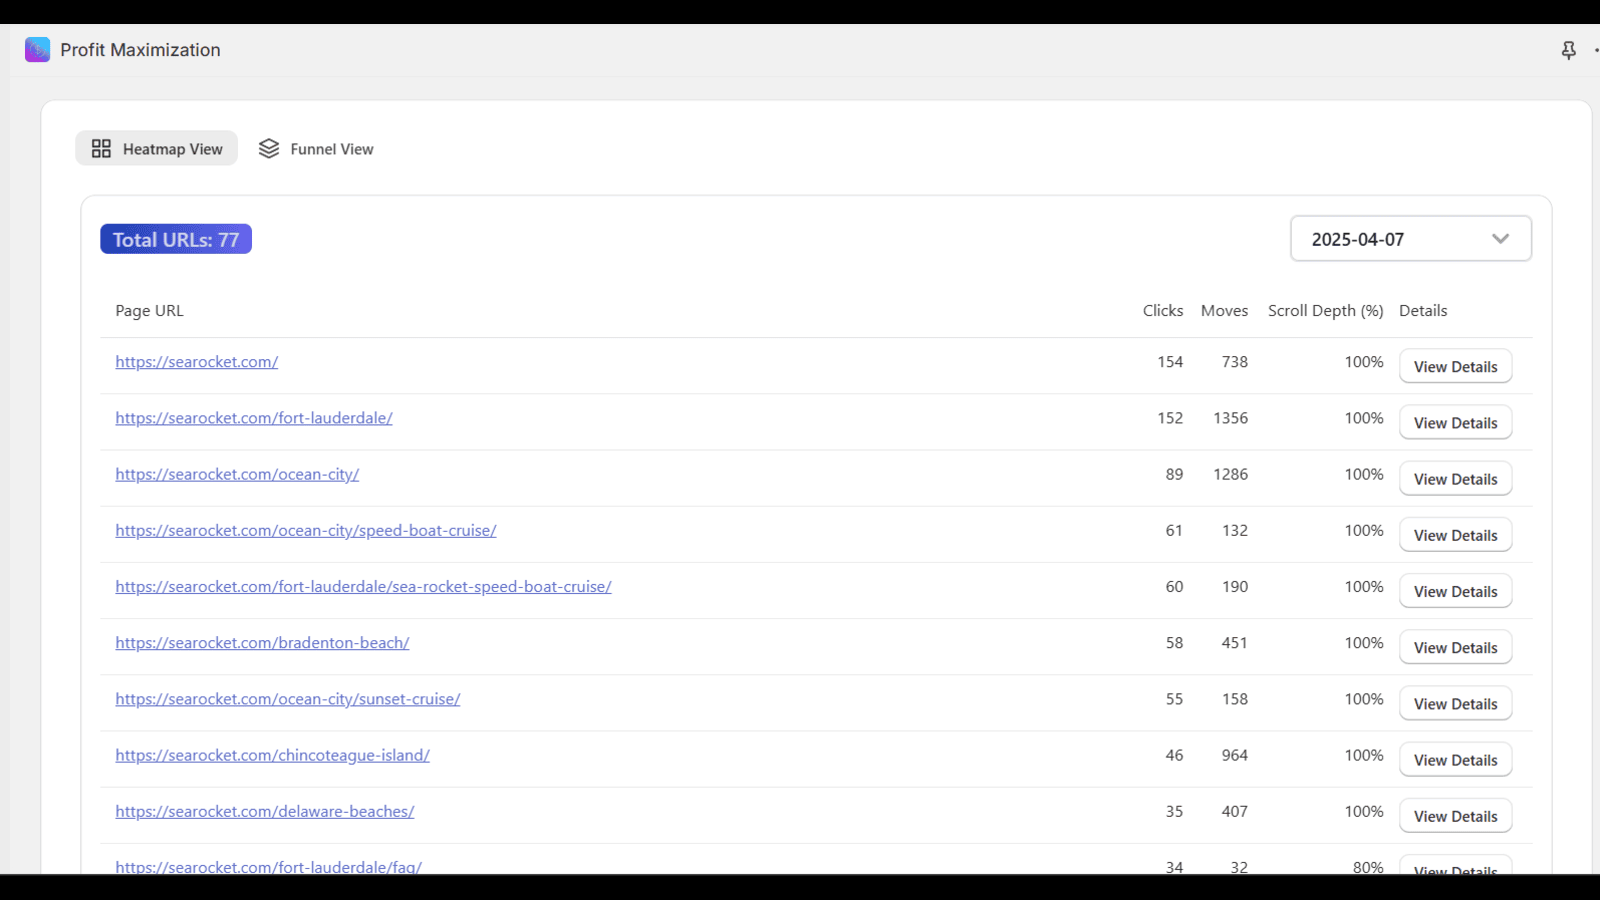Click the Heatmap View grid icon
Image resolution: width=1600 pixels, height=900 pixels.
tap(101, 149)
